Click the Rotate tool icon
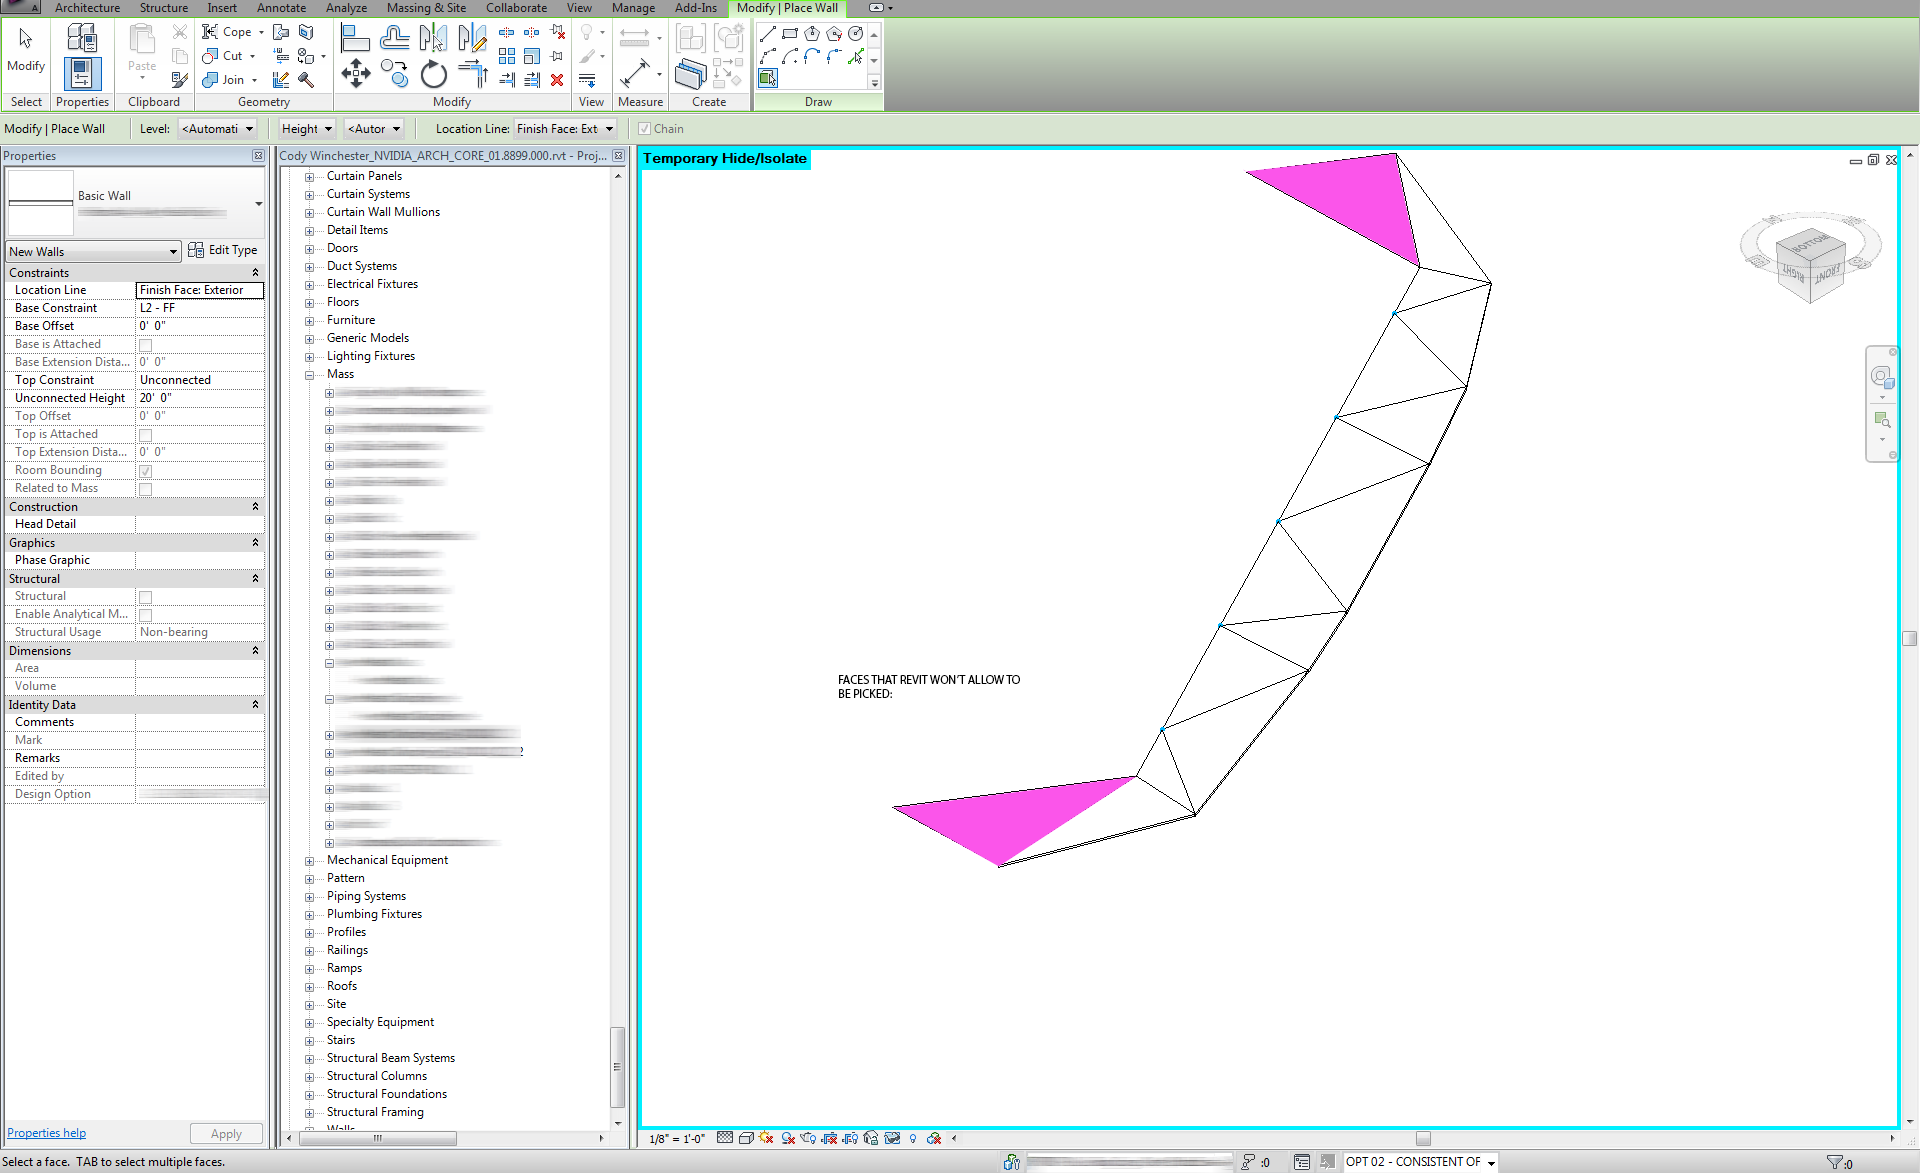 [x=433, y=74]
